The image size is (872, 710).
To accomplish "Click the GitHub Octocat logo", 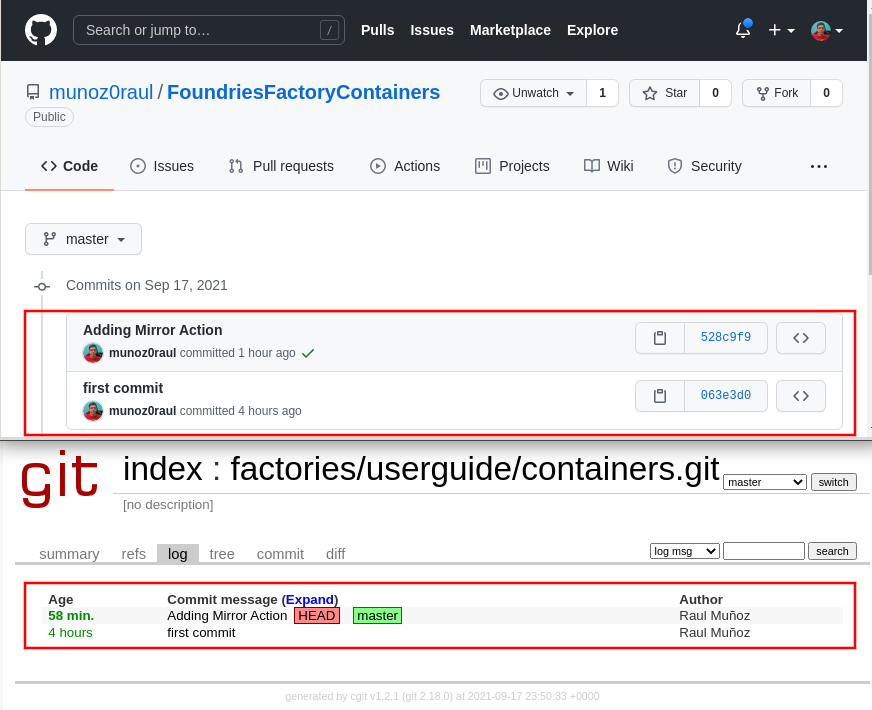I will (41, 30).
